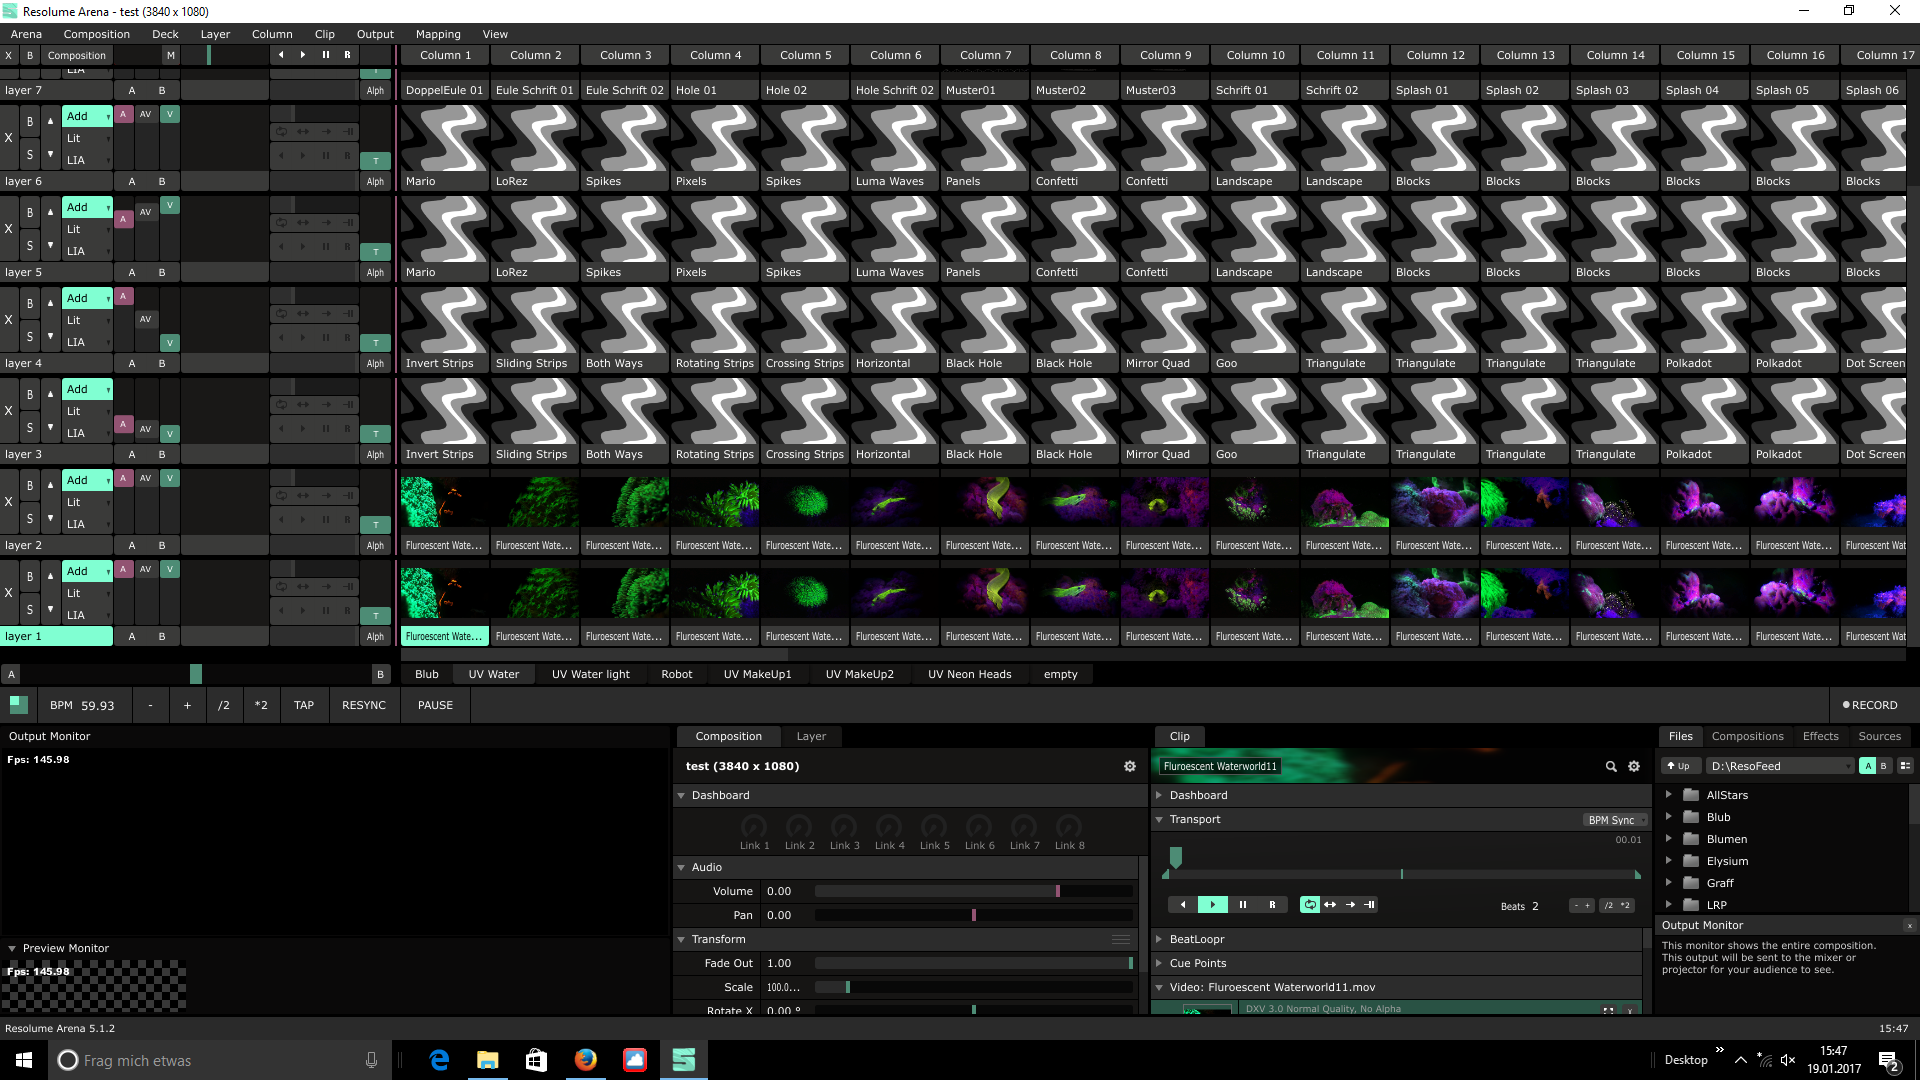Screen dimensions: 1920x1080
Task: Toggle file browser list view icon
Action: [x=1905, y=767]
